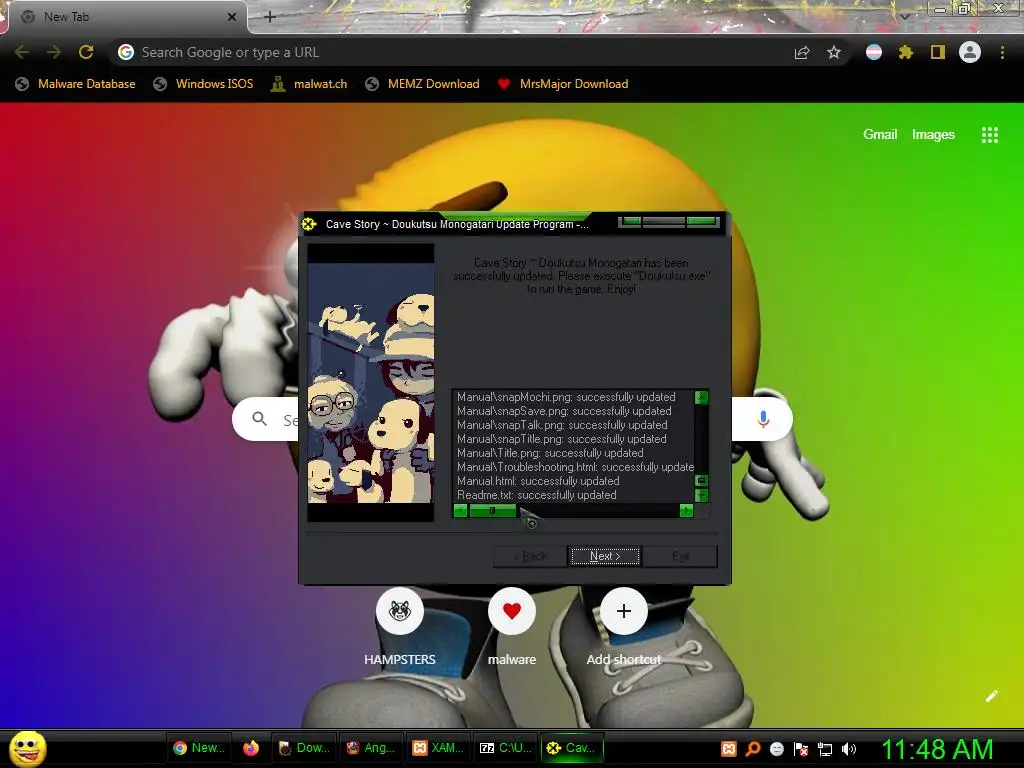The image size is (1024, 768).
Task: Open the Malware Database bookmark
Action: 76,84
